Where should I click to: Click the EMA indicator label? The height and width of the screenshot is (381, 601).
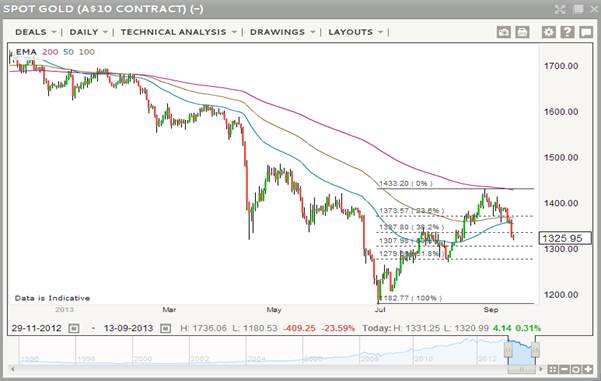[26, 52]
